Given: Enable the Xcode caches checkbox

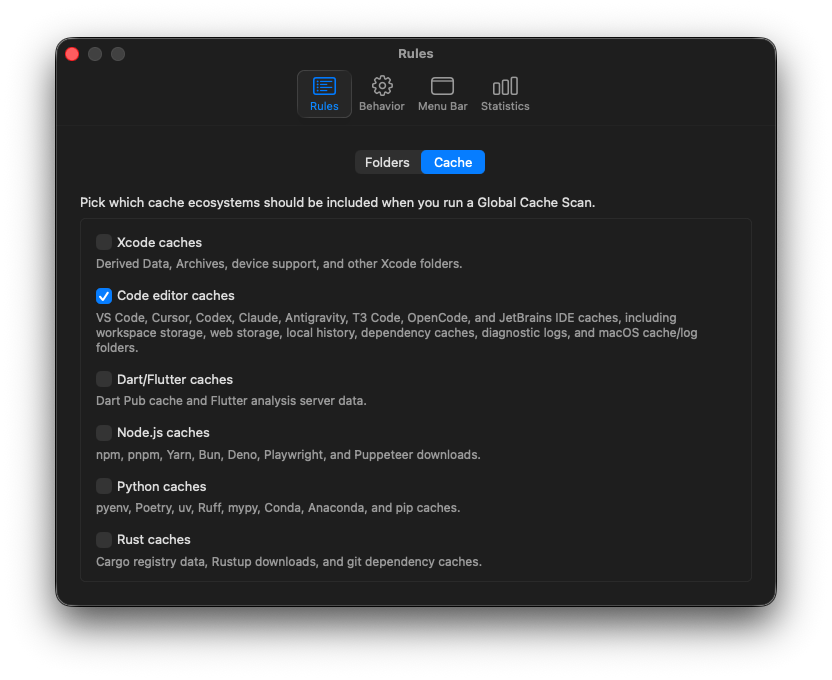Looking at the screenshot, I should [104, 242].
